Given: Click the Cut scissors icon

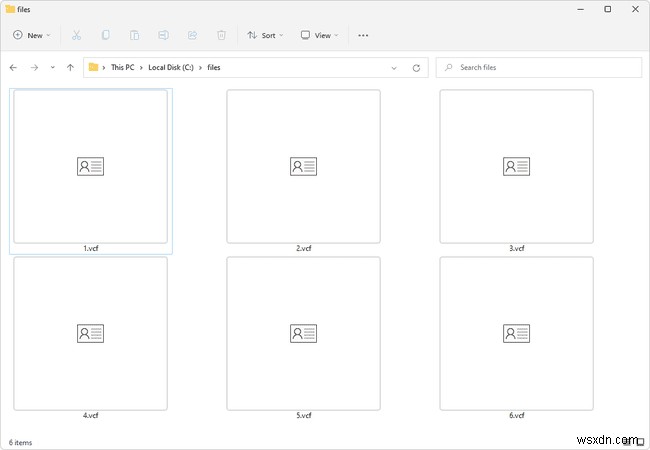Looking at the screenshot, I should (76, 35).
